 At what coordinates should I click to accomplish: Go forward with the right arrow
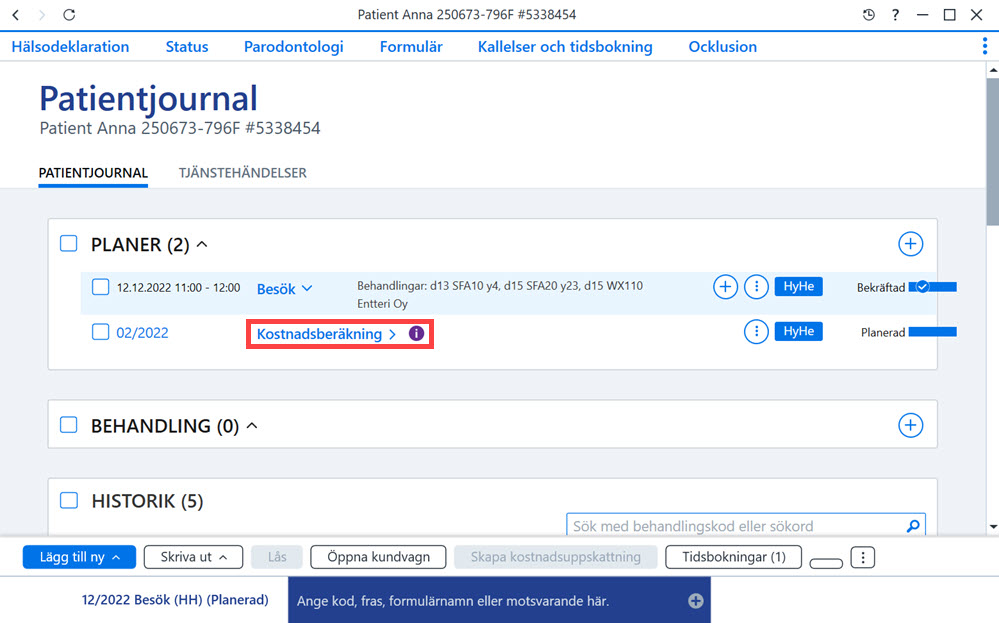click(42, 15)
